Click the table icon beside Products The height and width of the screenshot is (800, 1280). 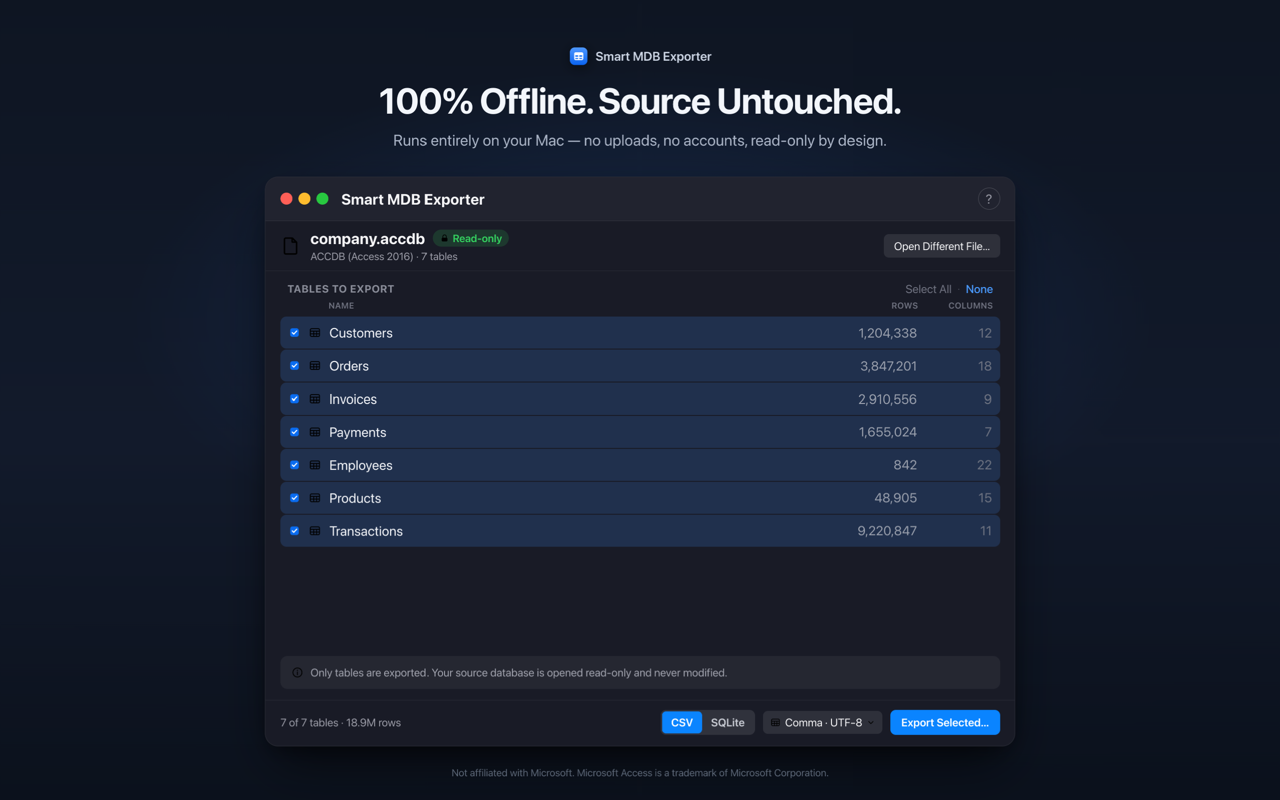(x=315, y=498)
